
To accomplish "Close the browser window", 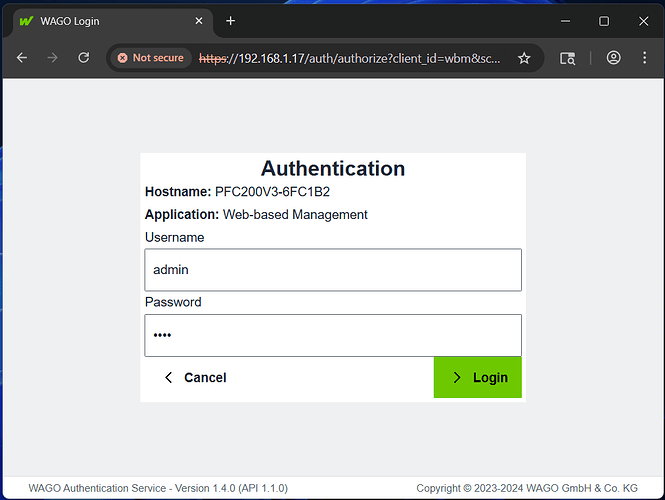I will tap(643, 21).
